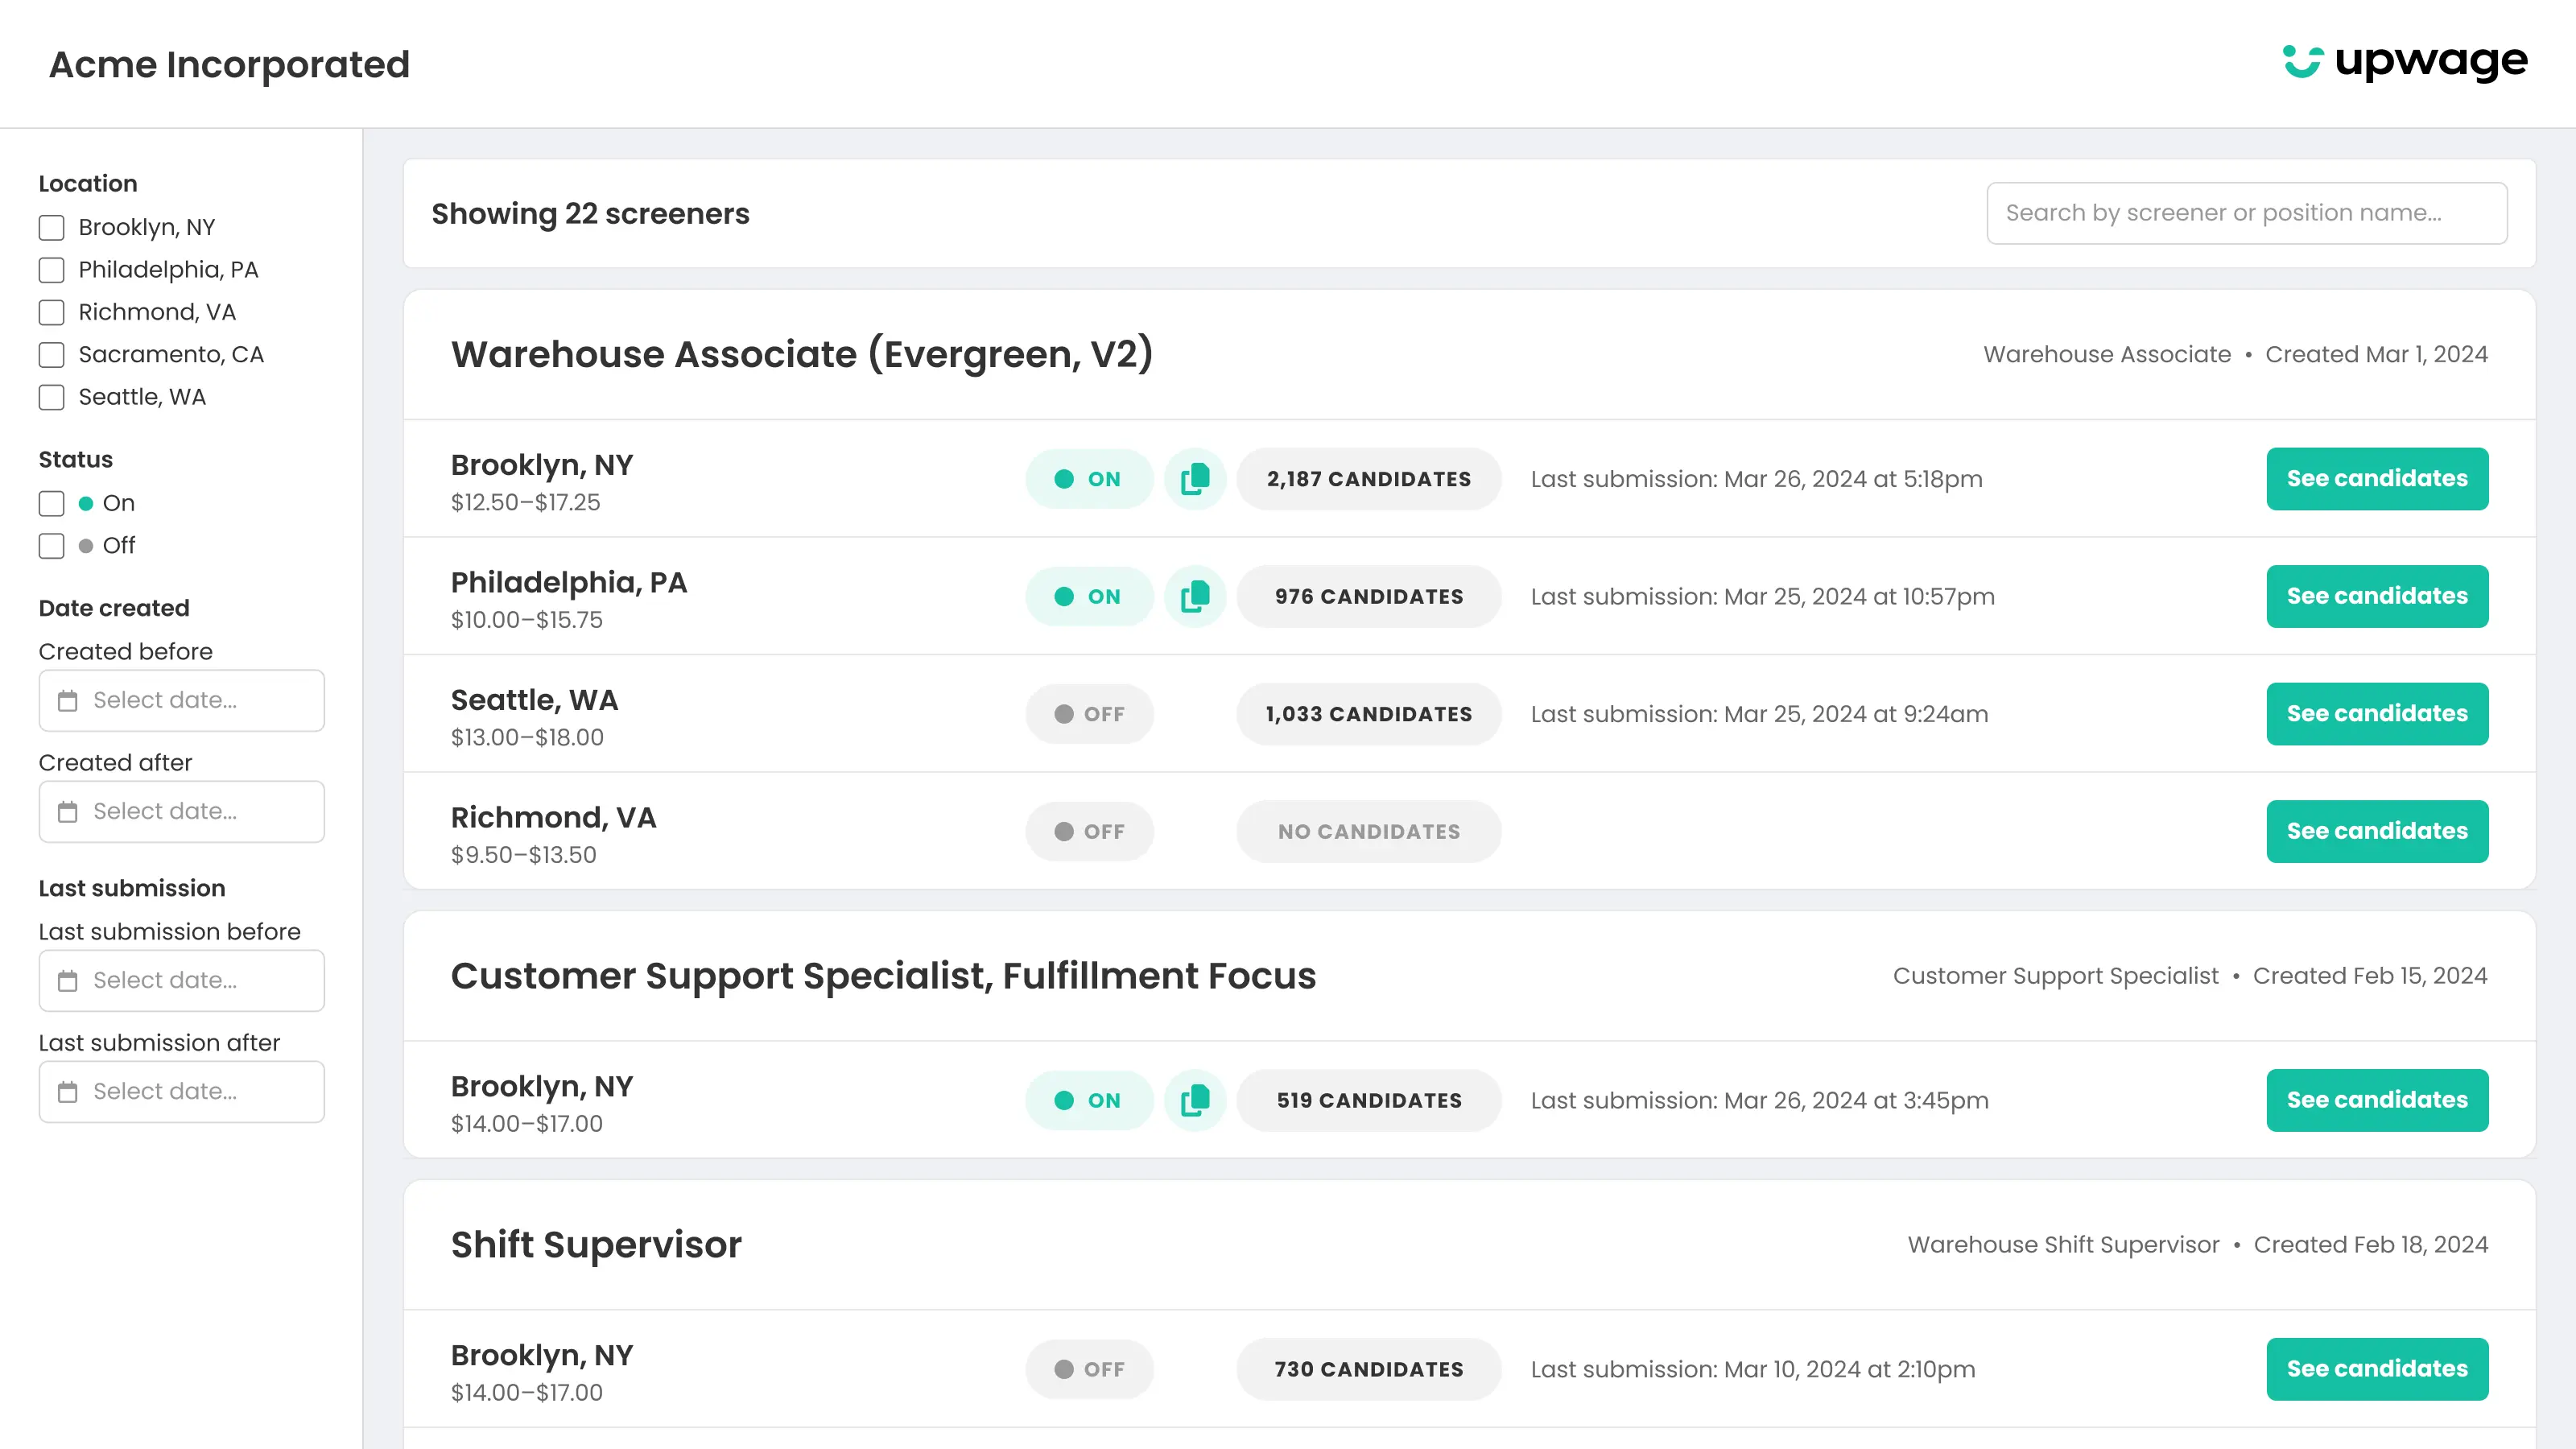Click the 2,187 candidates badge

coord(1368,479)
